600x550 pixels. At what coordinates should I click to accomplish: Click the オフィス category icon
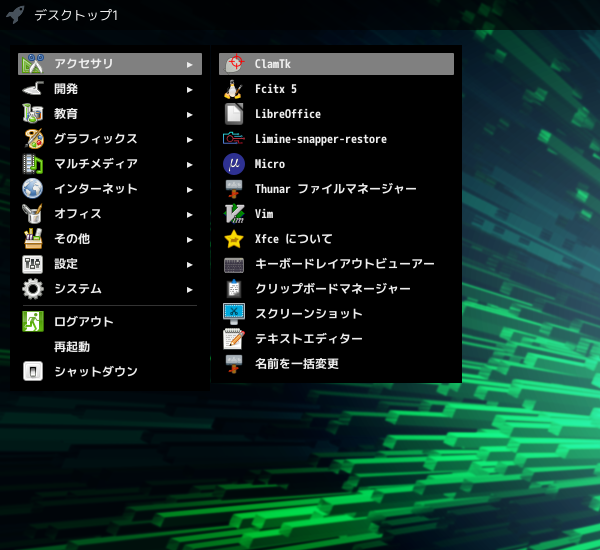pyautogui.click(x=33, y=214)
